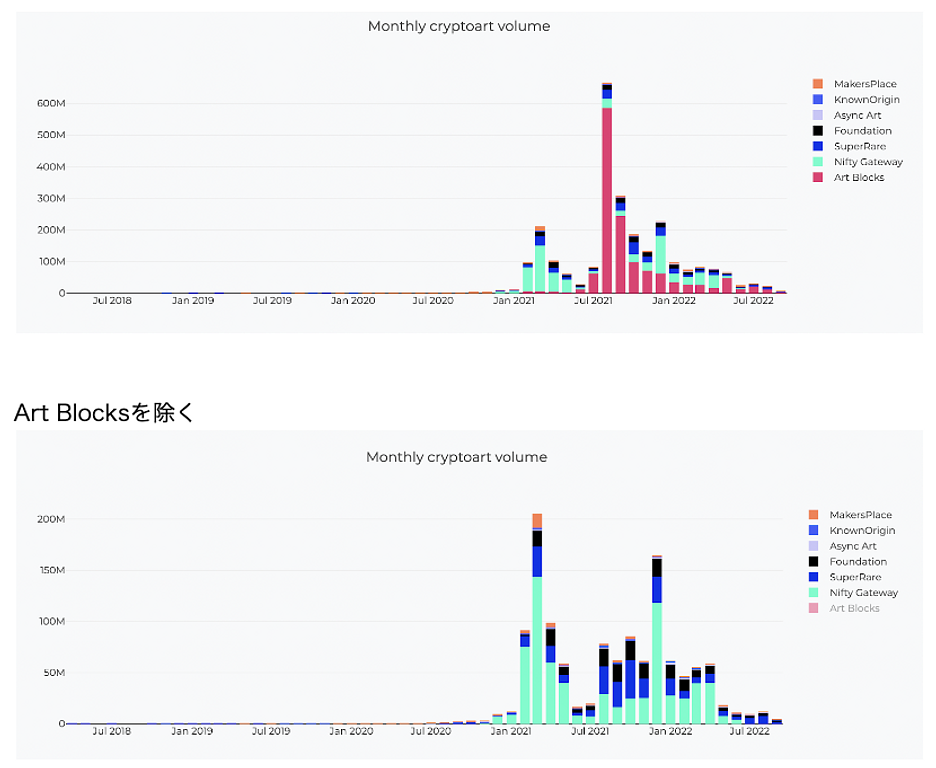The image size is (936, 768).
Task: Hide Foundation series in bottom chart legend
Action: coord(857,562)
